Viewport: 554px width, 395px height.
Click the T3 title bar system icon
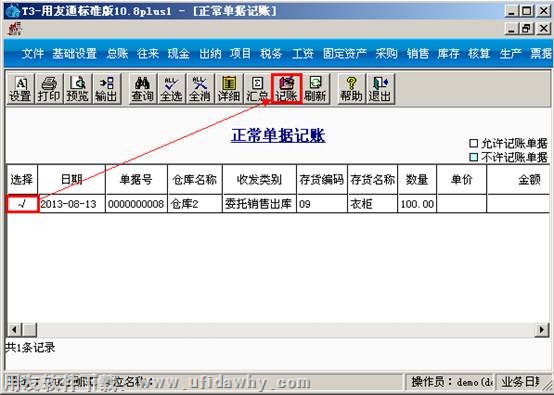coord(13,11)
